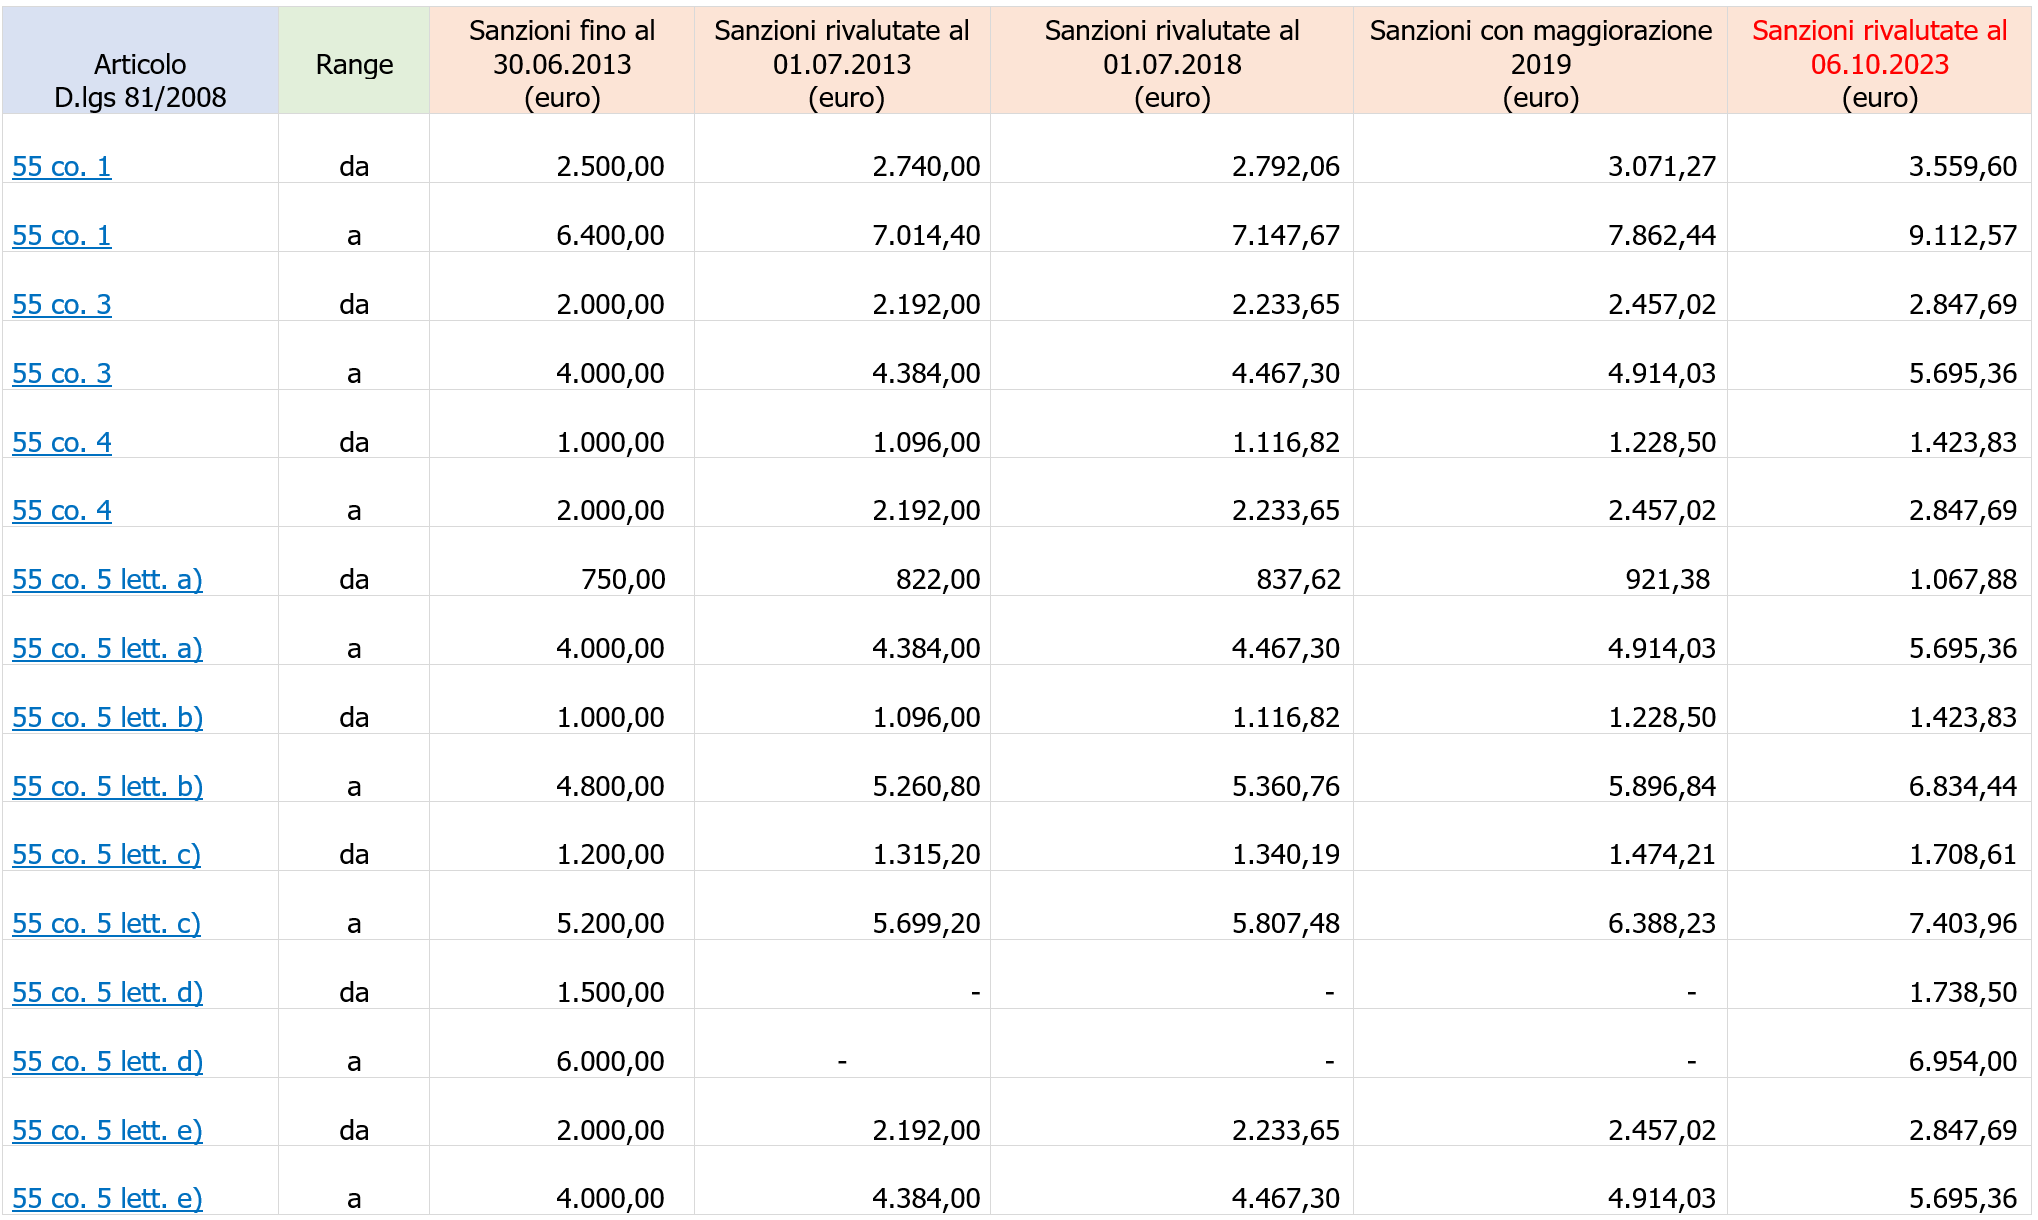Viewport: 2038px width, 1220px height.
Task: Select the 837,62 value cell
Action: click(x=1298, y=579)
